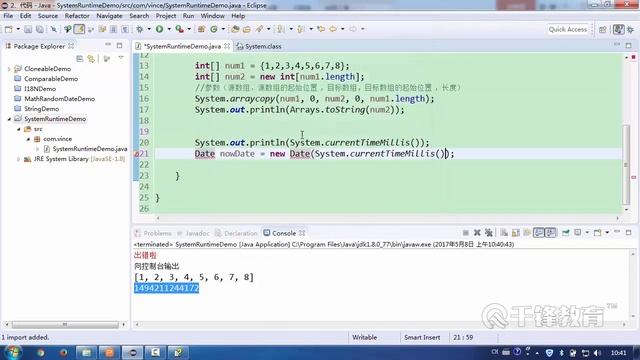The width and height of the screenshot is (640, 360).
Task: Click the Save toolbar icon
Action: coord(28,29)
